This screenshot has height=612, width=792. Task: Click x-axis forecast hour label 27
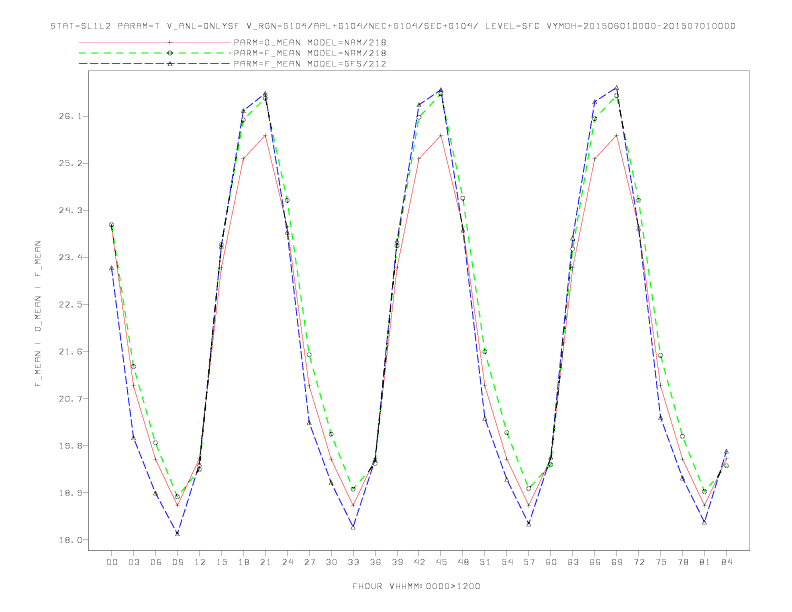click(309, 562)
